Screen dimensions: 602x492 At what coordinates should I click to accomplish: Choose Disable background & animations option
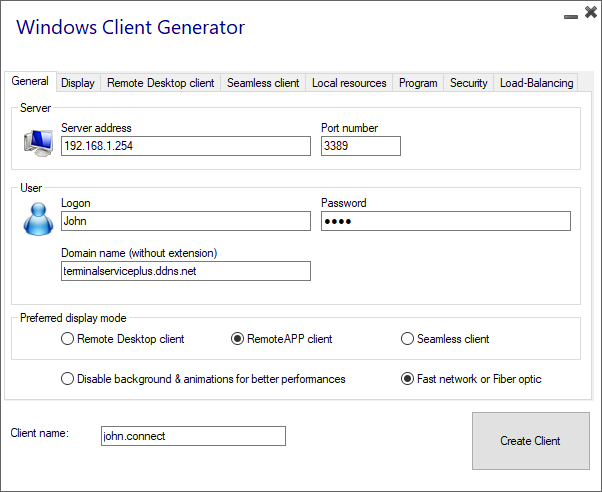[203, 379]
